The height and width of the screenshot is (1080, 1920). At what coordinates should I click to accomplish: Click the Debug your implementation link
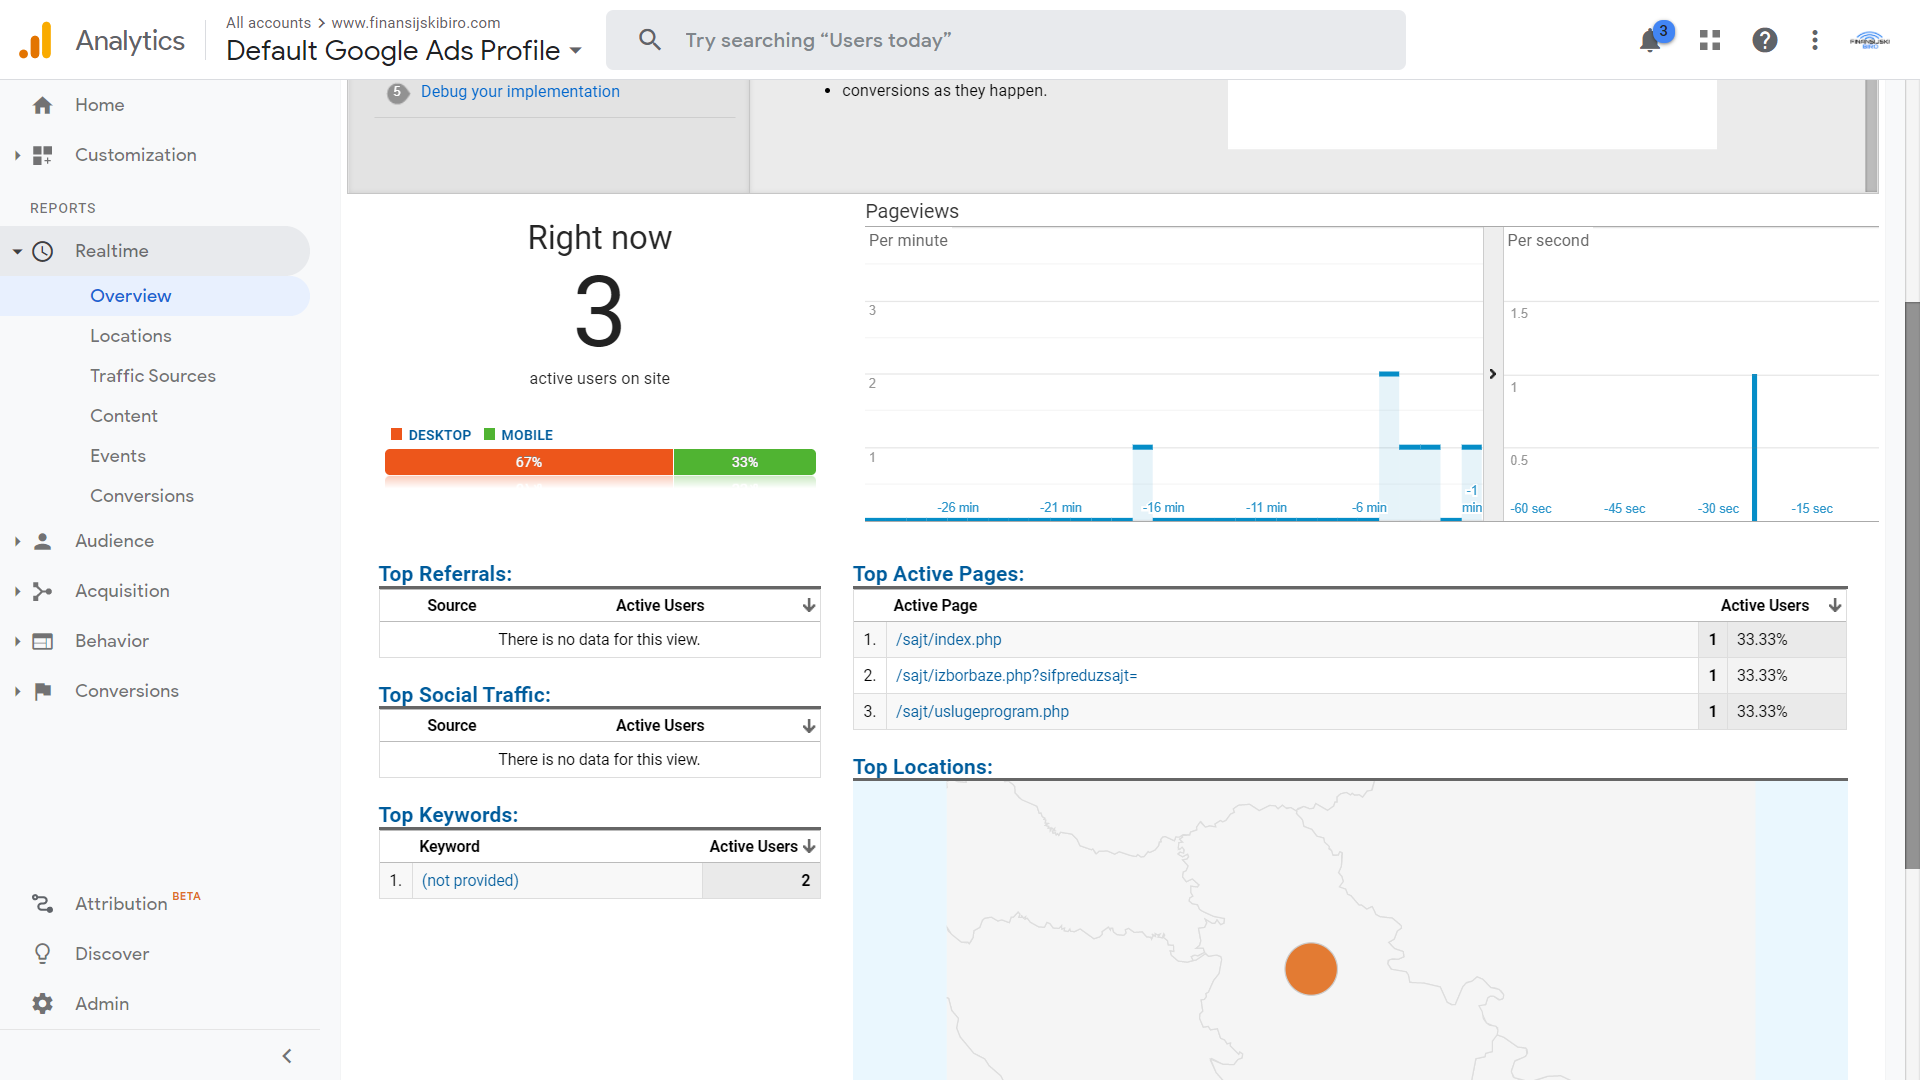(x=520, y=91)
